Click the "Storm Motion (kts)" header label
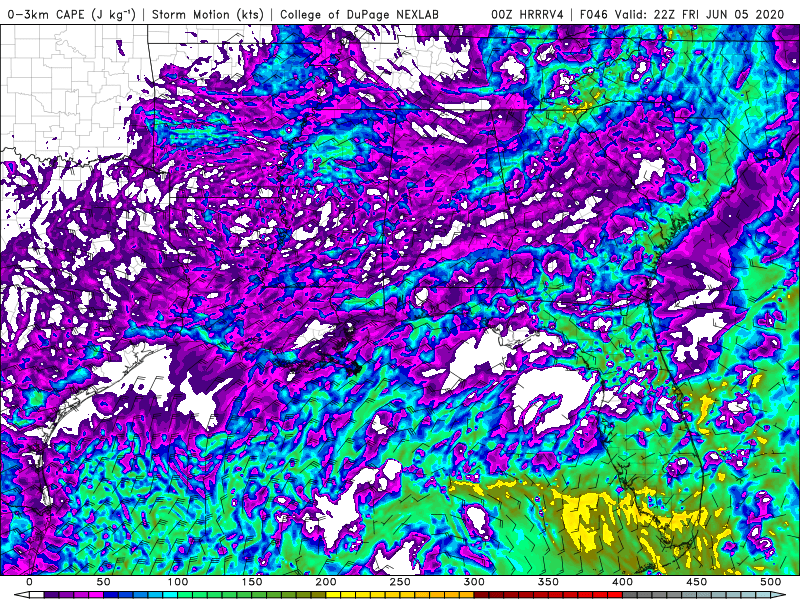Screen dimensions: 800x600 (208, 14)
